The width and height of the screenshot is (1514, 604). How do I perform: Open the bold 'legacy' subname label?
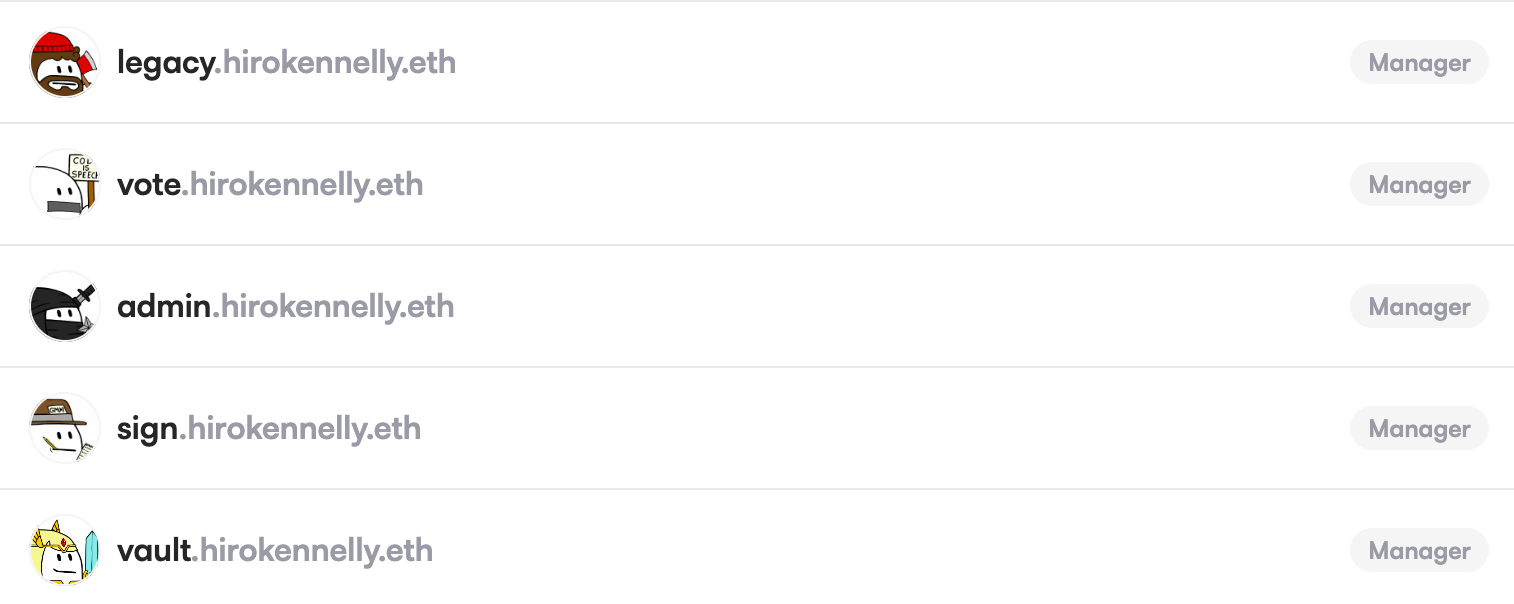tap(165, 64)
